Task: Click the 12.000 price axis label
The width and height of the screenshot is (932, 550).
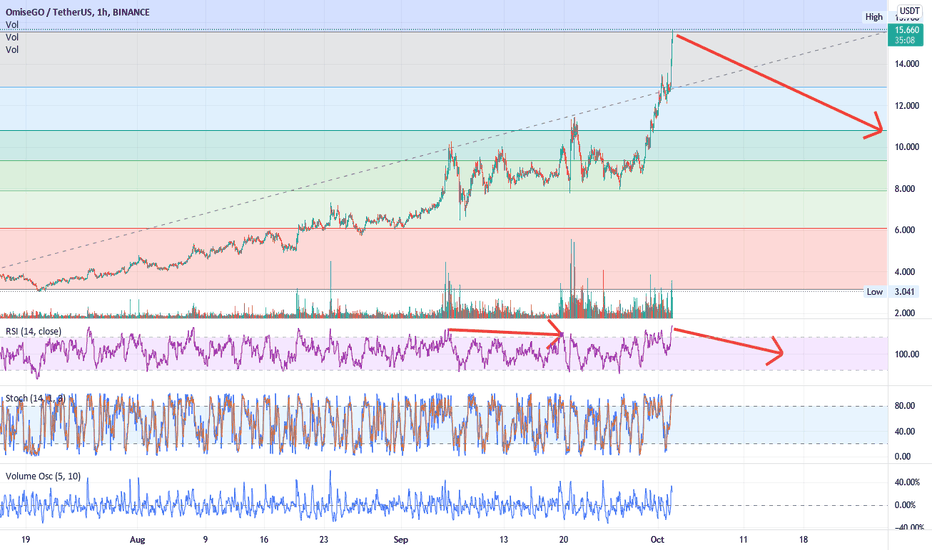Action: (x=906, y=106)
